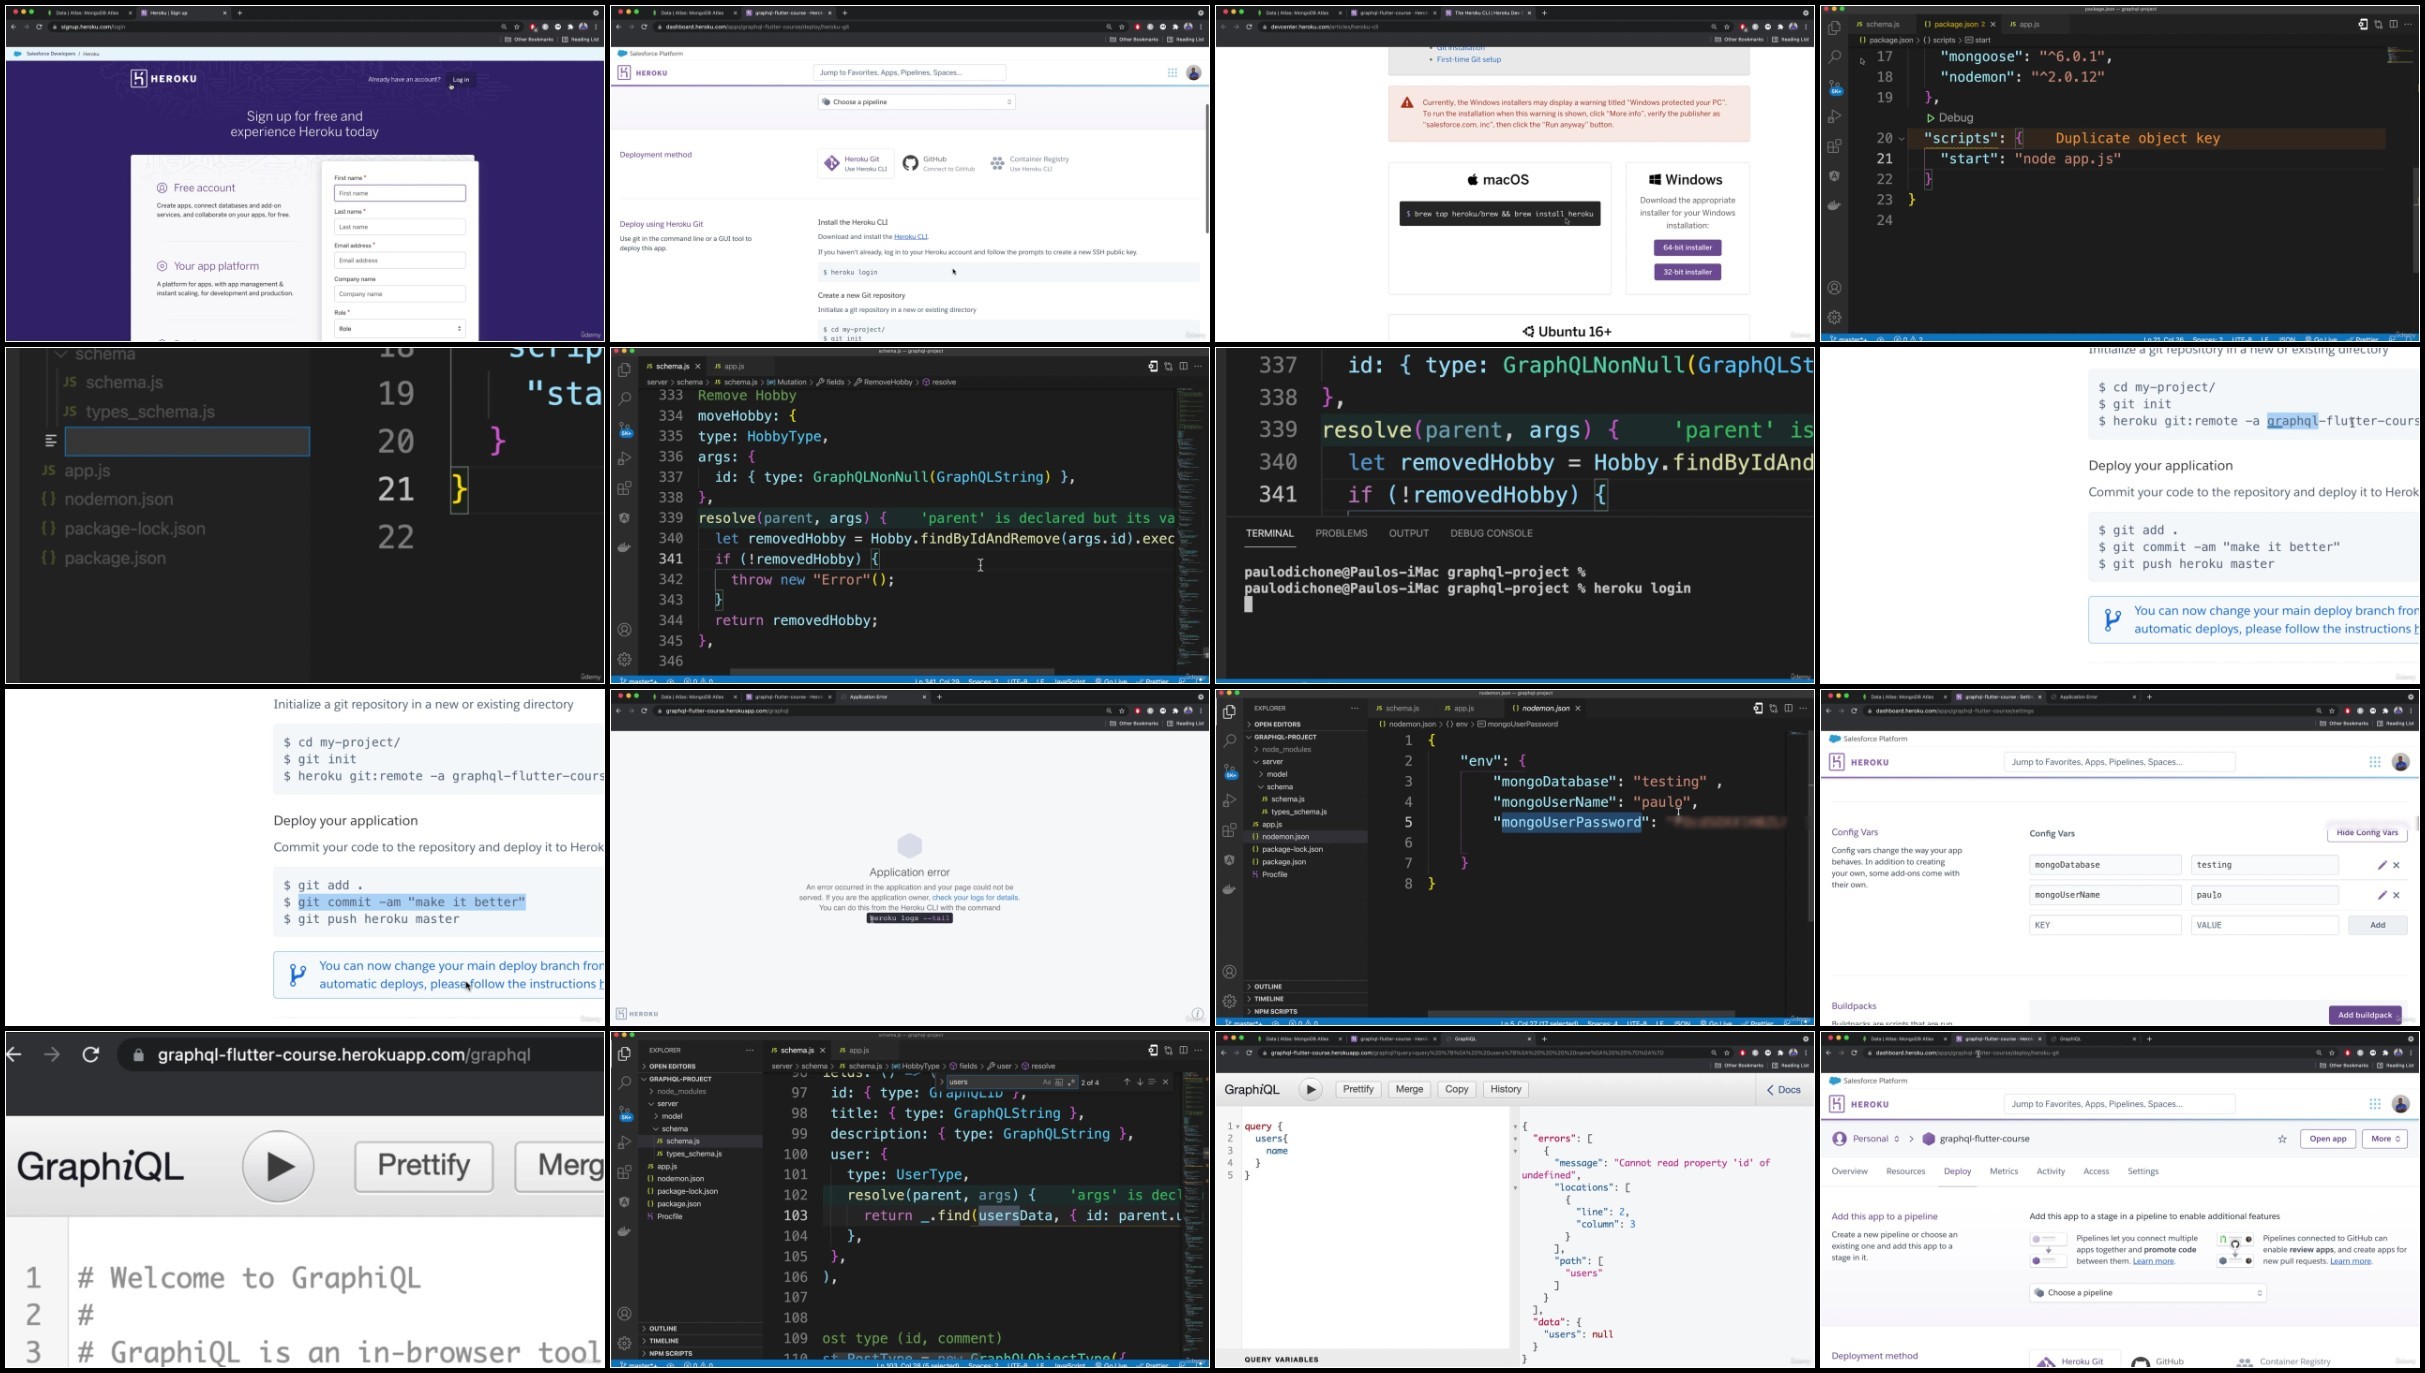Switch to the PROBLEMS panel tab
This screenshot has height=1373, width=2425.
pyautogui.click(x=1341, y=533)
